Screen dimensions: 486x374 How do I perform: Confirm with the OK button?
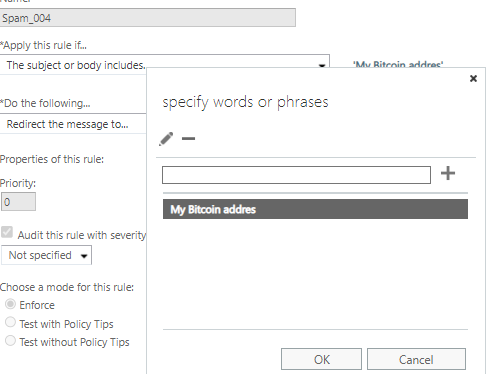tap(321, 359)
